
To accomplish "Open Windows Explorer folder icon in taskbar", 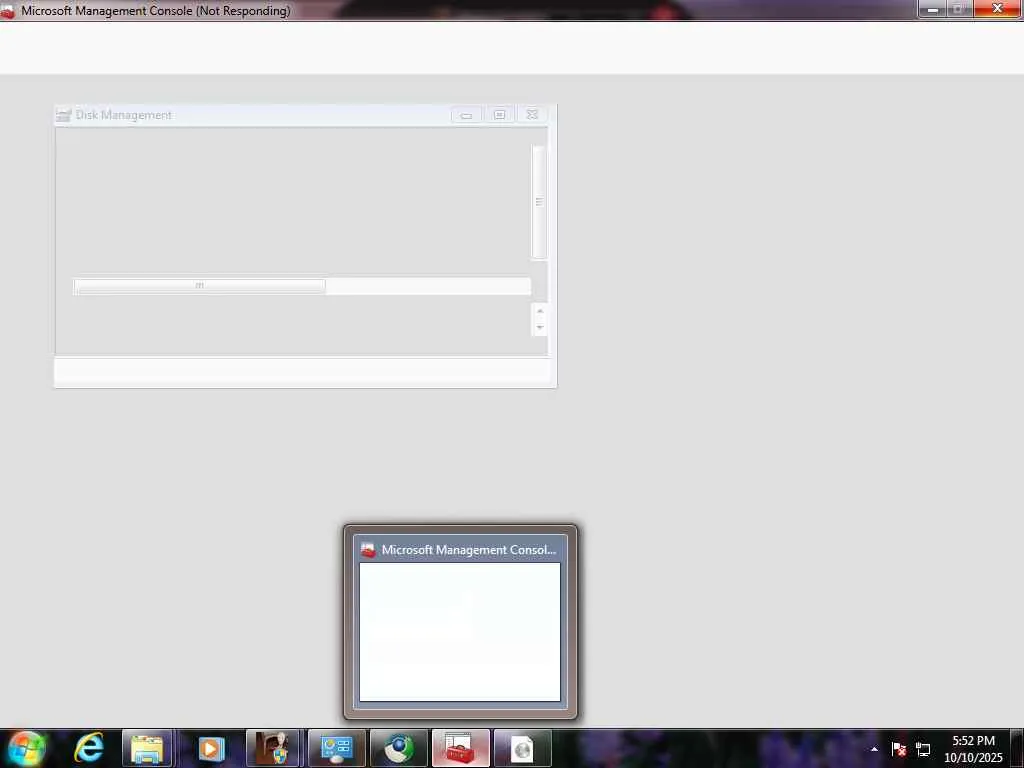I will click(x=147, y=748).
